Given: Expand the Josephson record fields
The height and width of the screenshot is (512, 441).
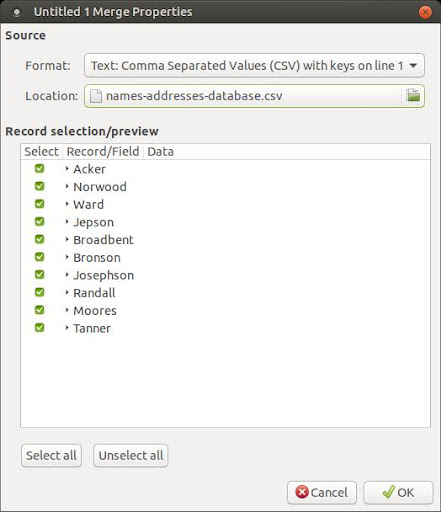Looking at the screenshot, I should pos(67,275).
